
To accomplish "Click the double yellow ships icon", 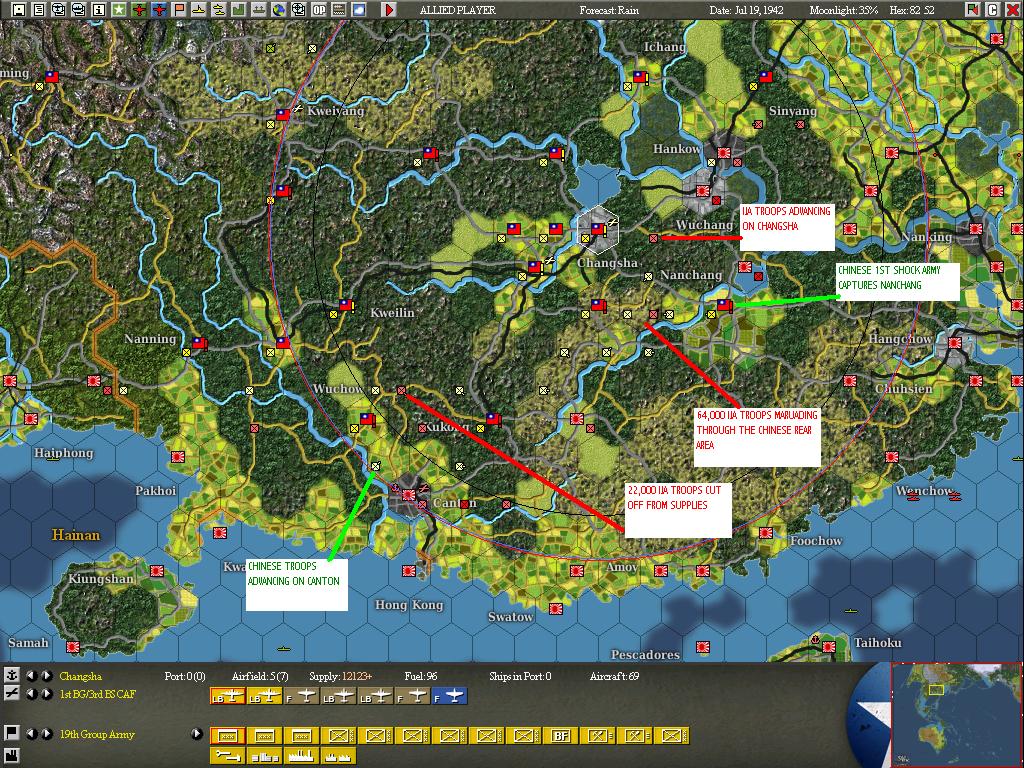I will (218, 10).
